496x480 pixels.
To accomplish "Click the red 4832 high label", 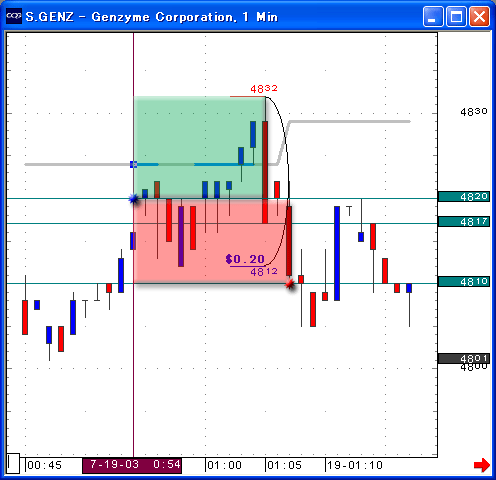I will pyautogui.click(x=264, y=88).
